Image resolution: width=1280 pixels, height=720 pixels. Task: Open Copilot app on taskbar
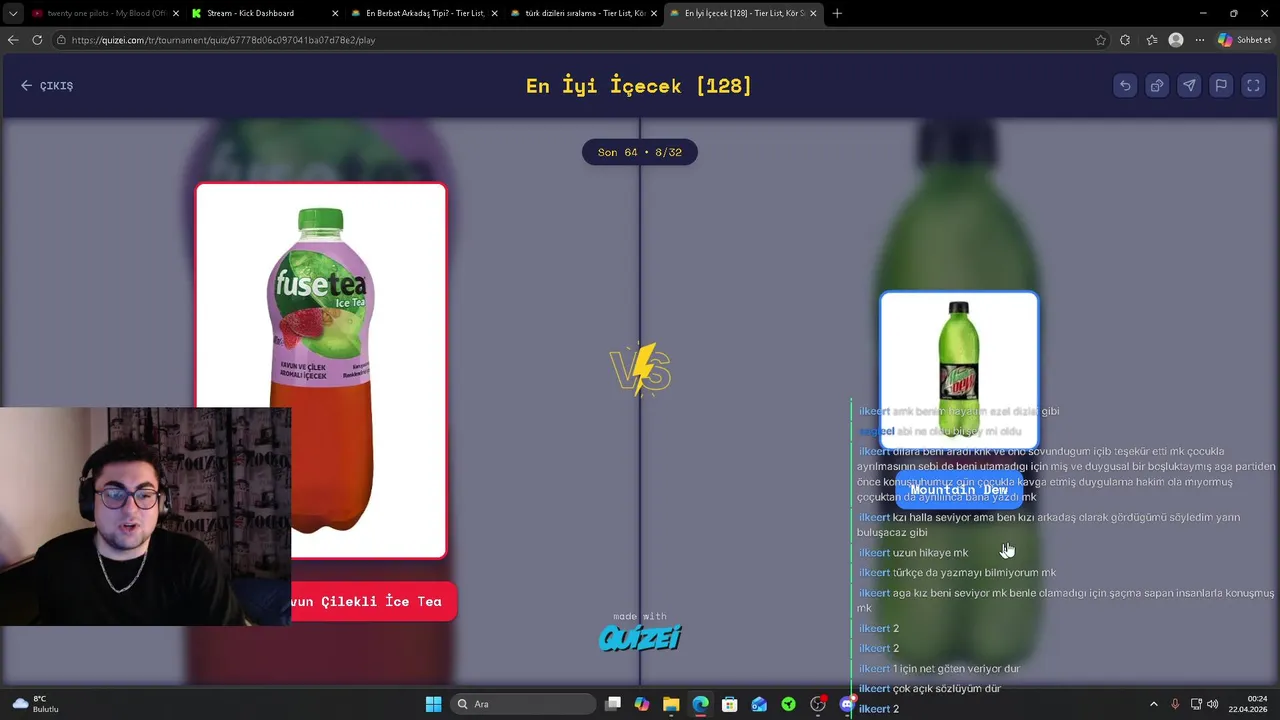click(x=642, y=704)
